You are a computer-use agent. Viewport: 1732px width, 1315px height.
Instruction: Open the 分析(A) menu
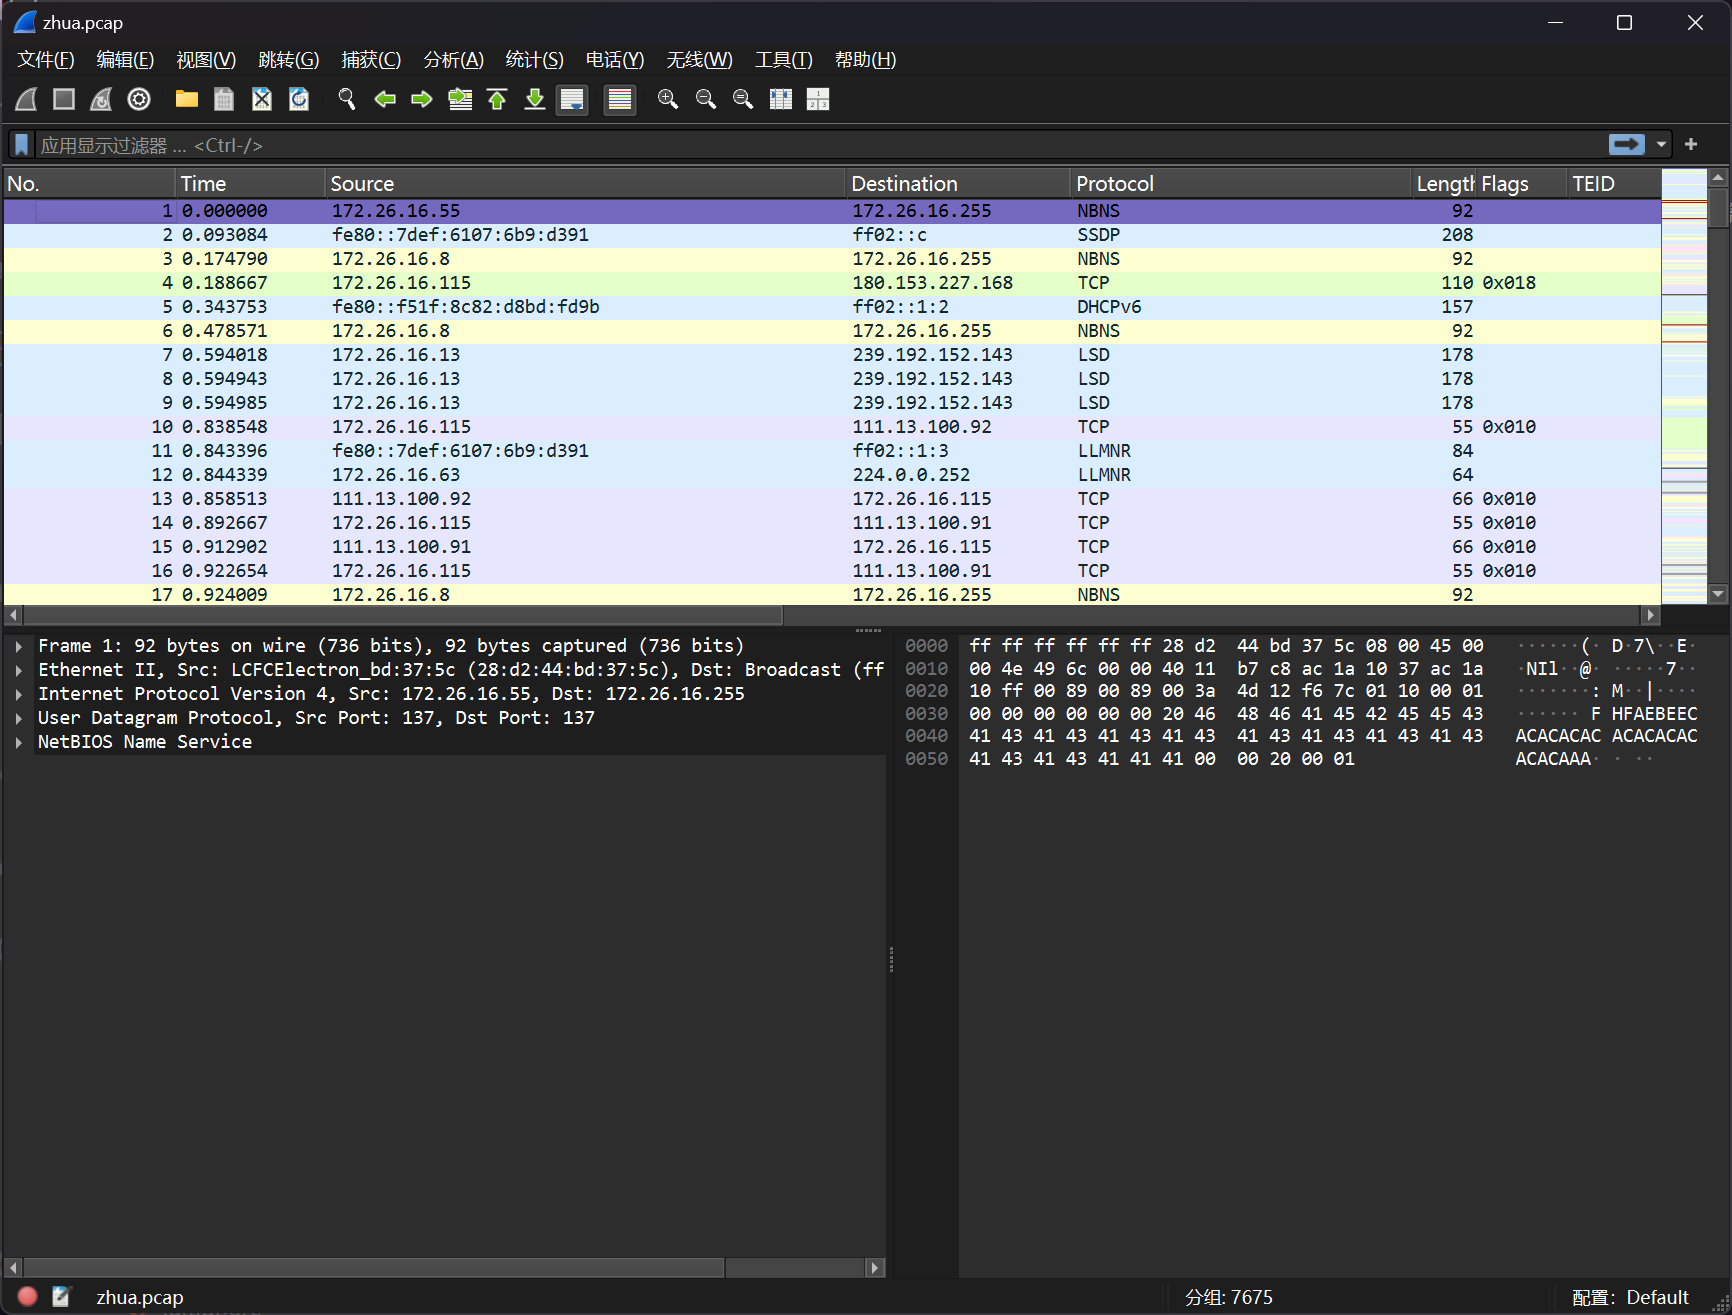tap(454, 60)
